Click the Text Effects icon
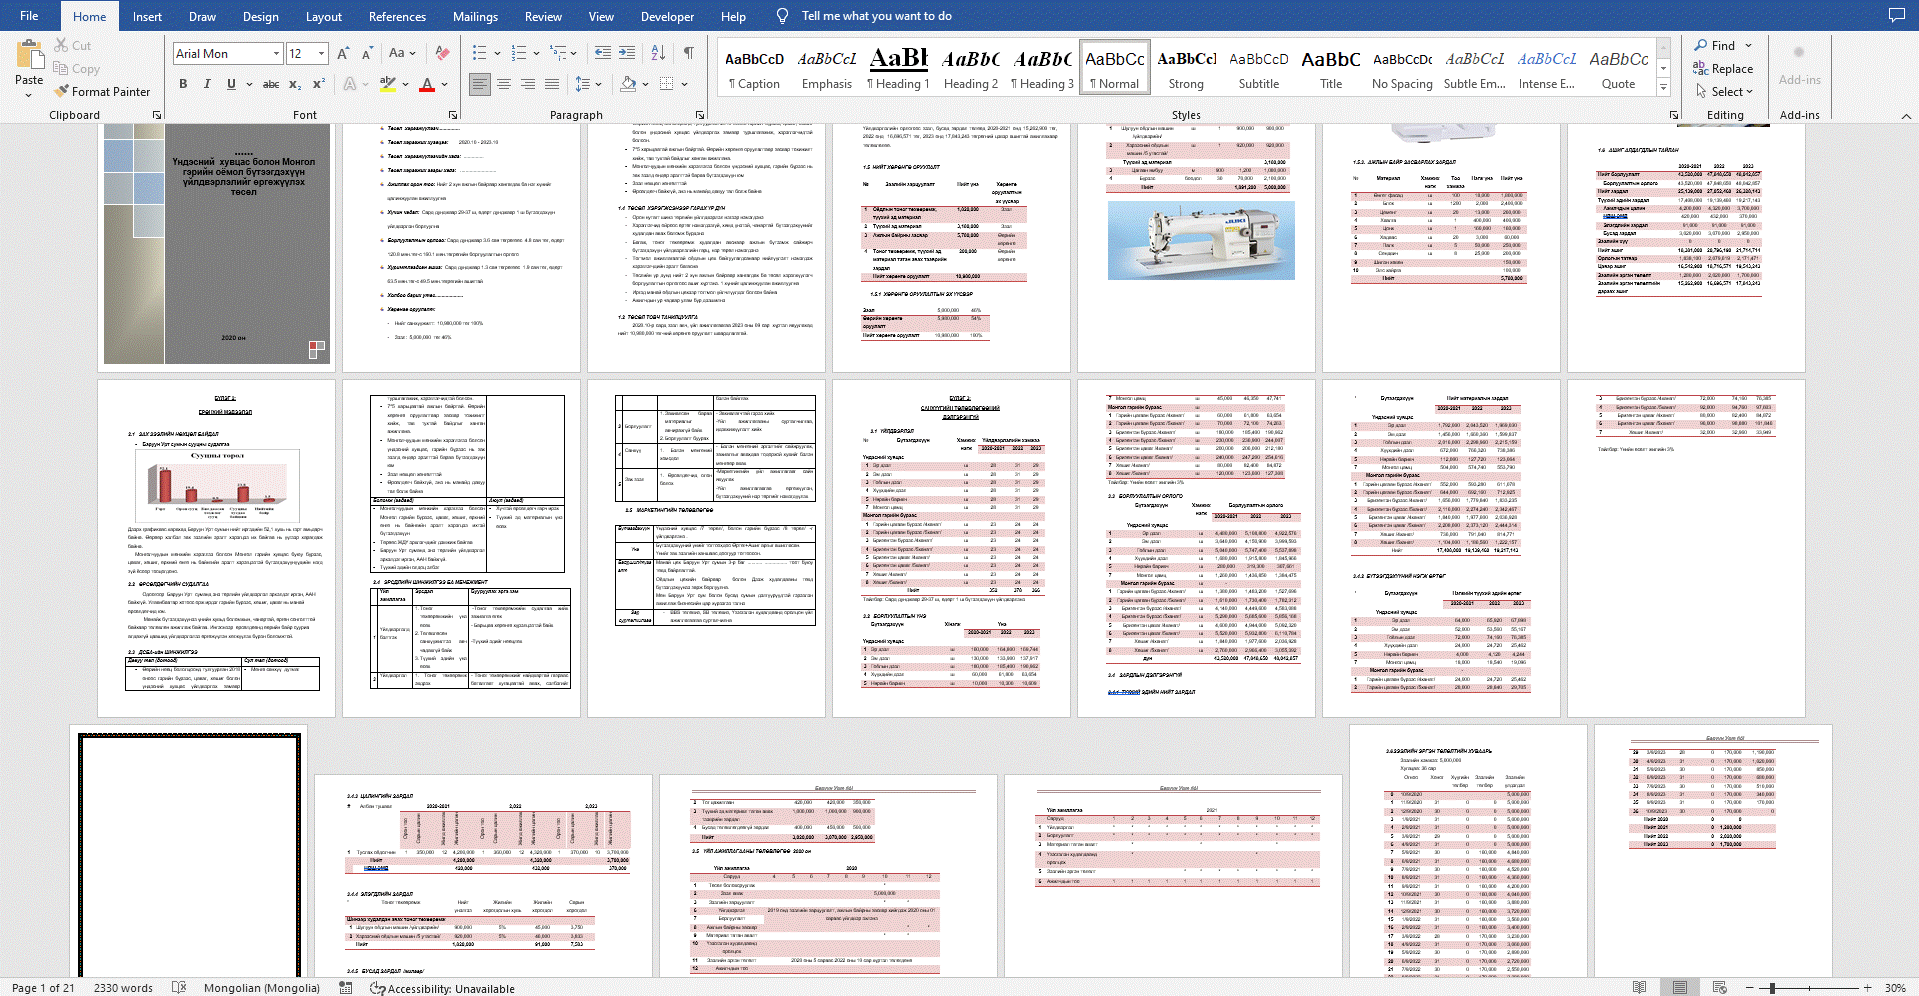This screenshot has height=996, width=1919. point(350,84)
